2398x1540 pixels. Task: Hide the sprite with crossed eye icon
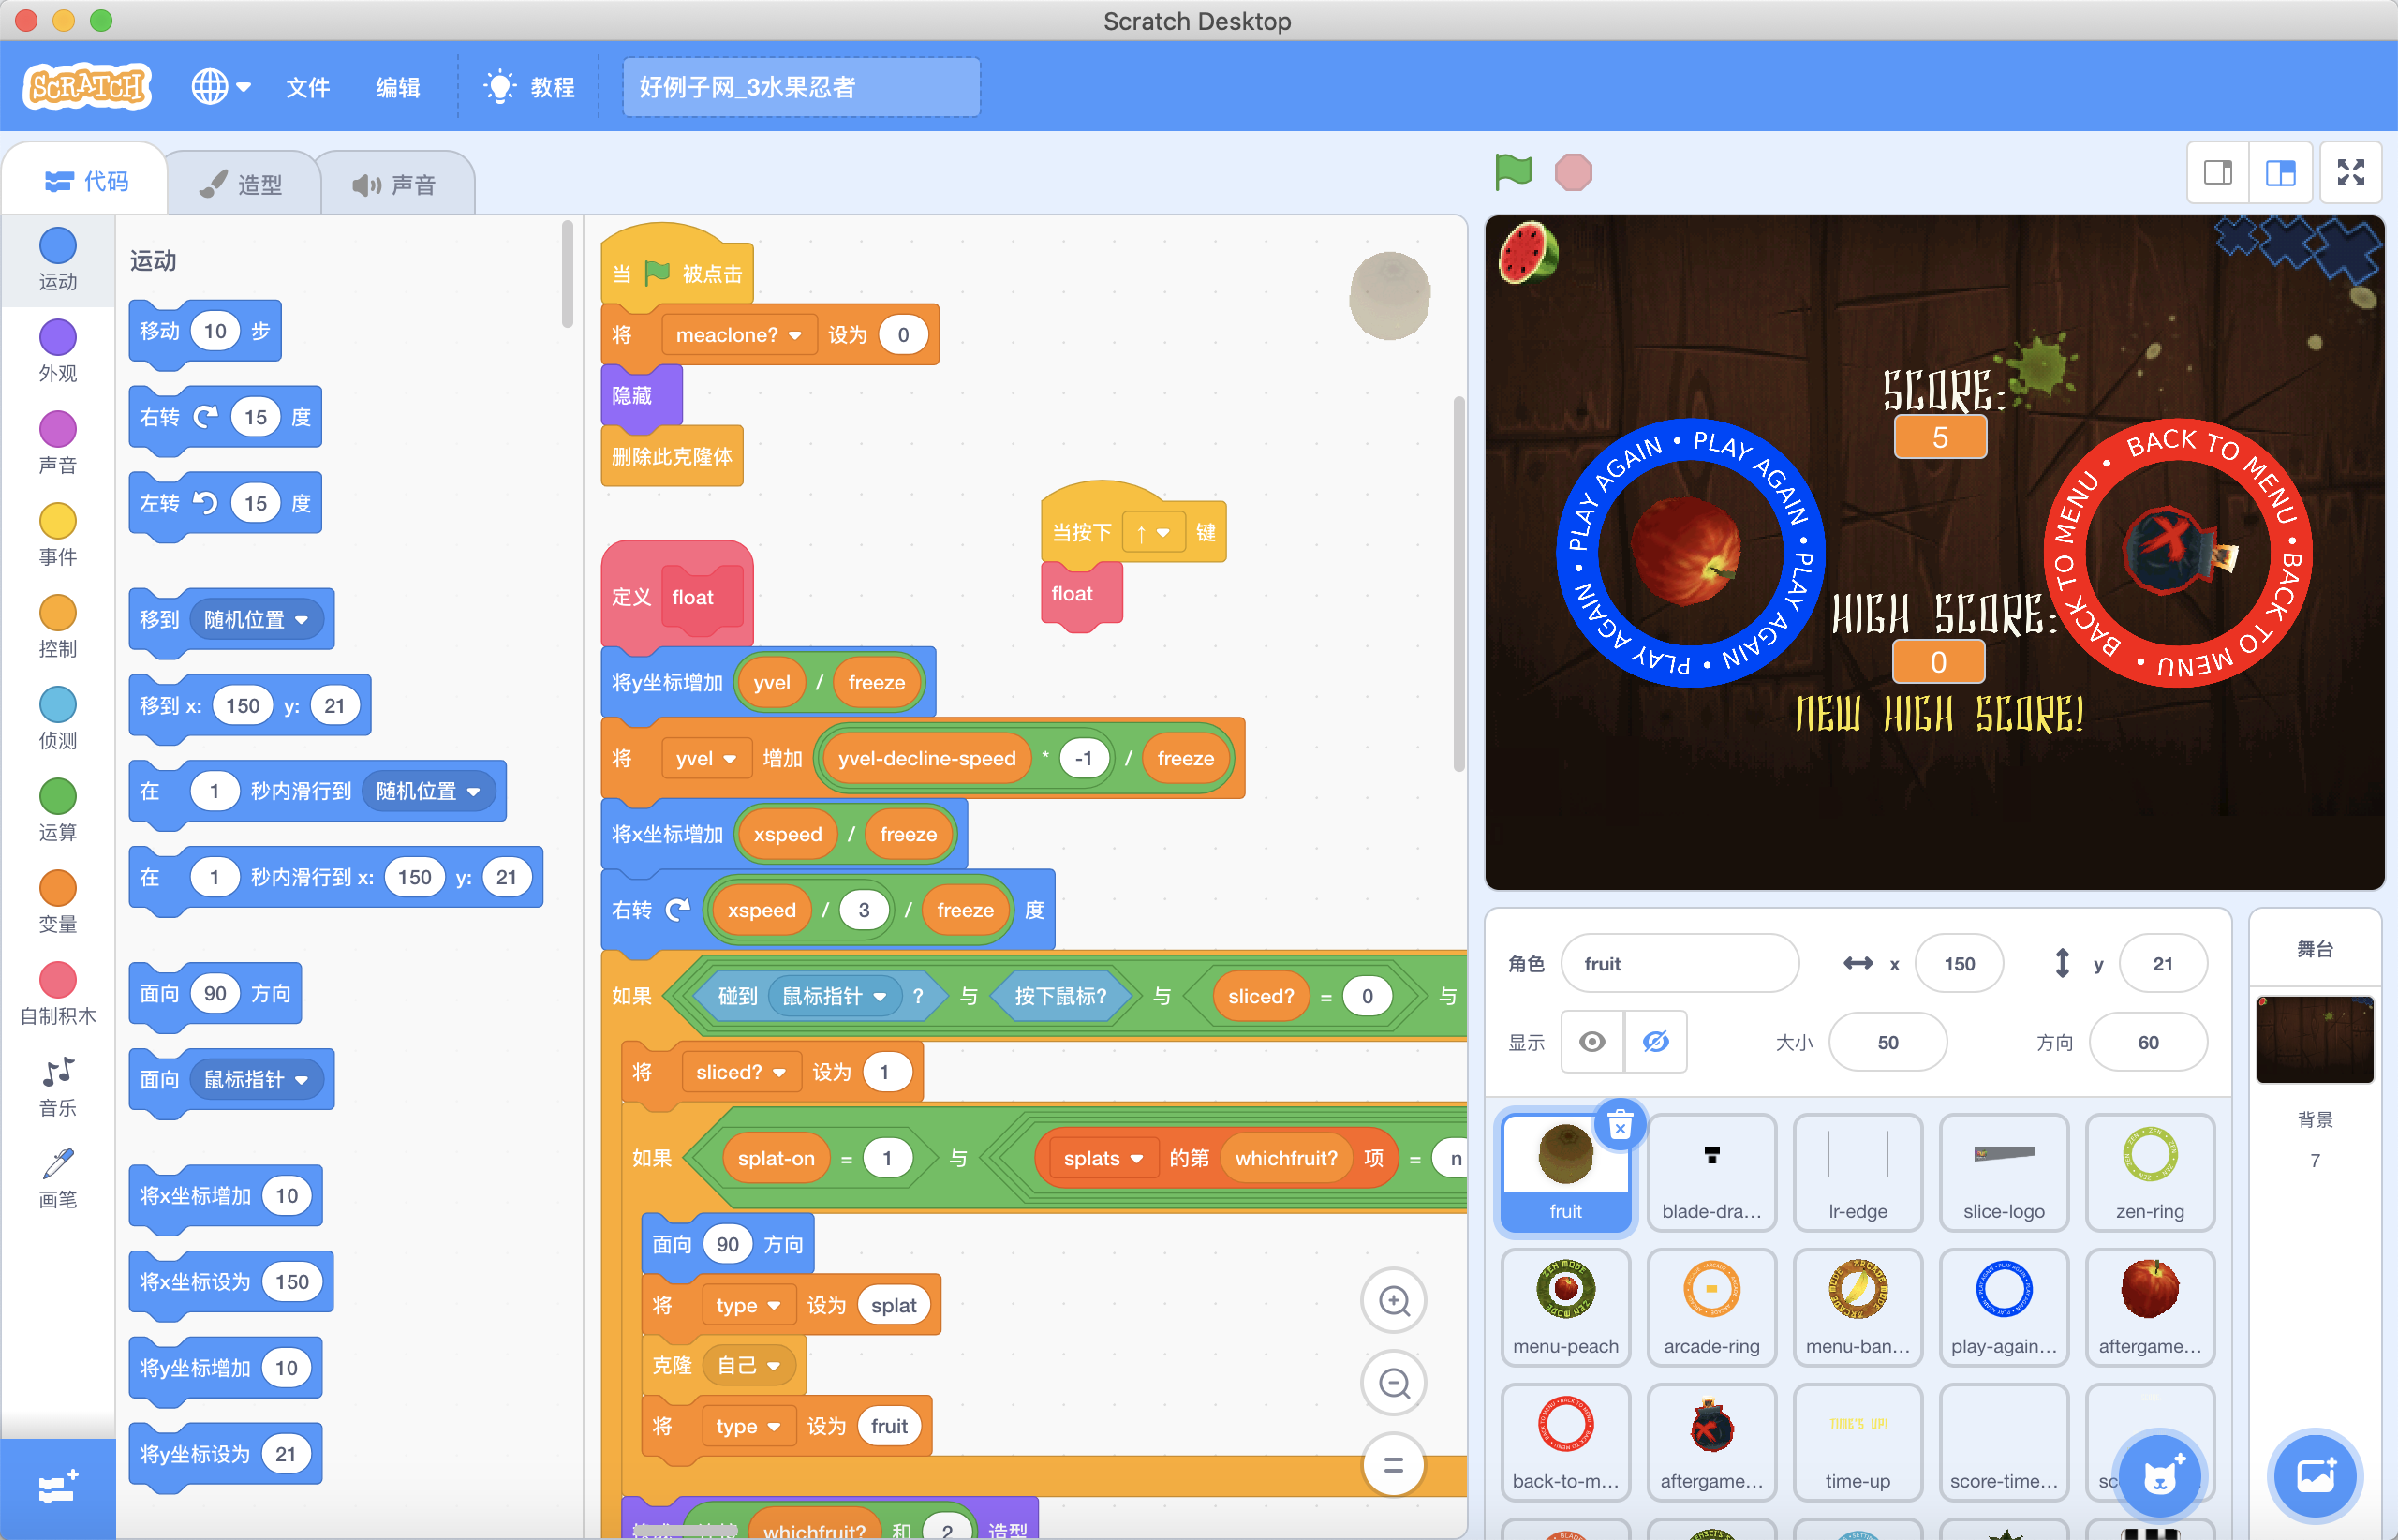click(x=1655, y=1042)
